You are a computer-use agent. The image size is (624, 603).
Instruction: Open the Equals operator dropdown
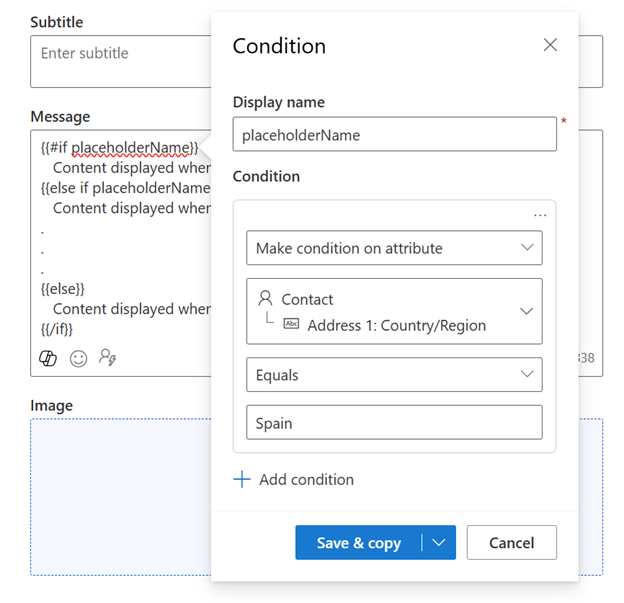(x=394, y=375)
